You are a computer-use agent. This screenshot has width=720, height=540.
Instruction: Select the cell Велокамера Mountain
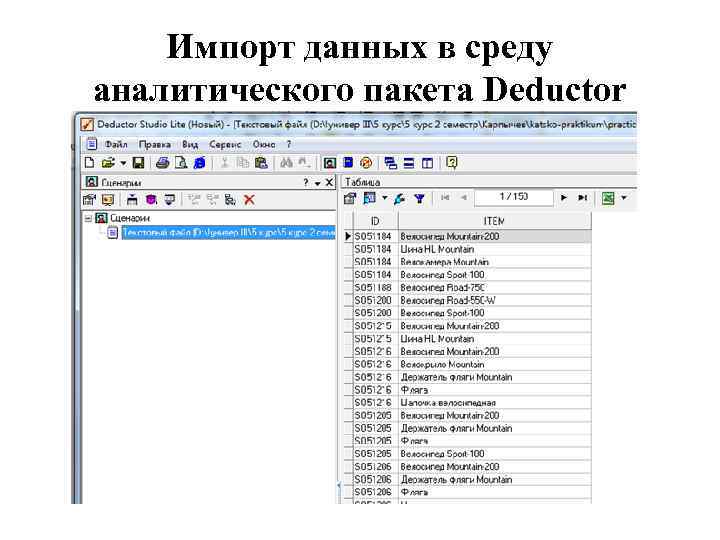[494, 262]
